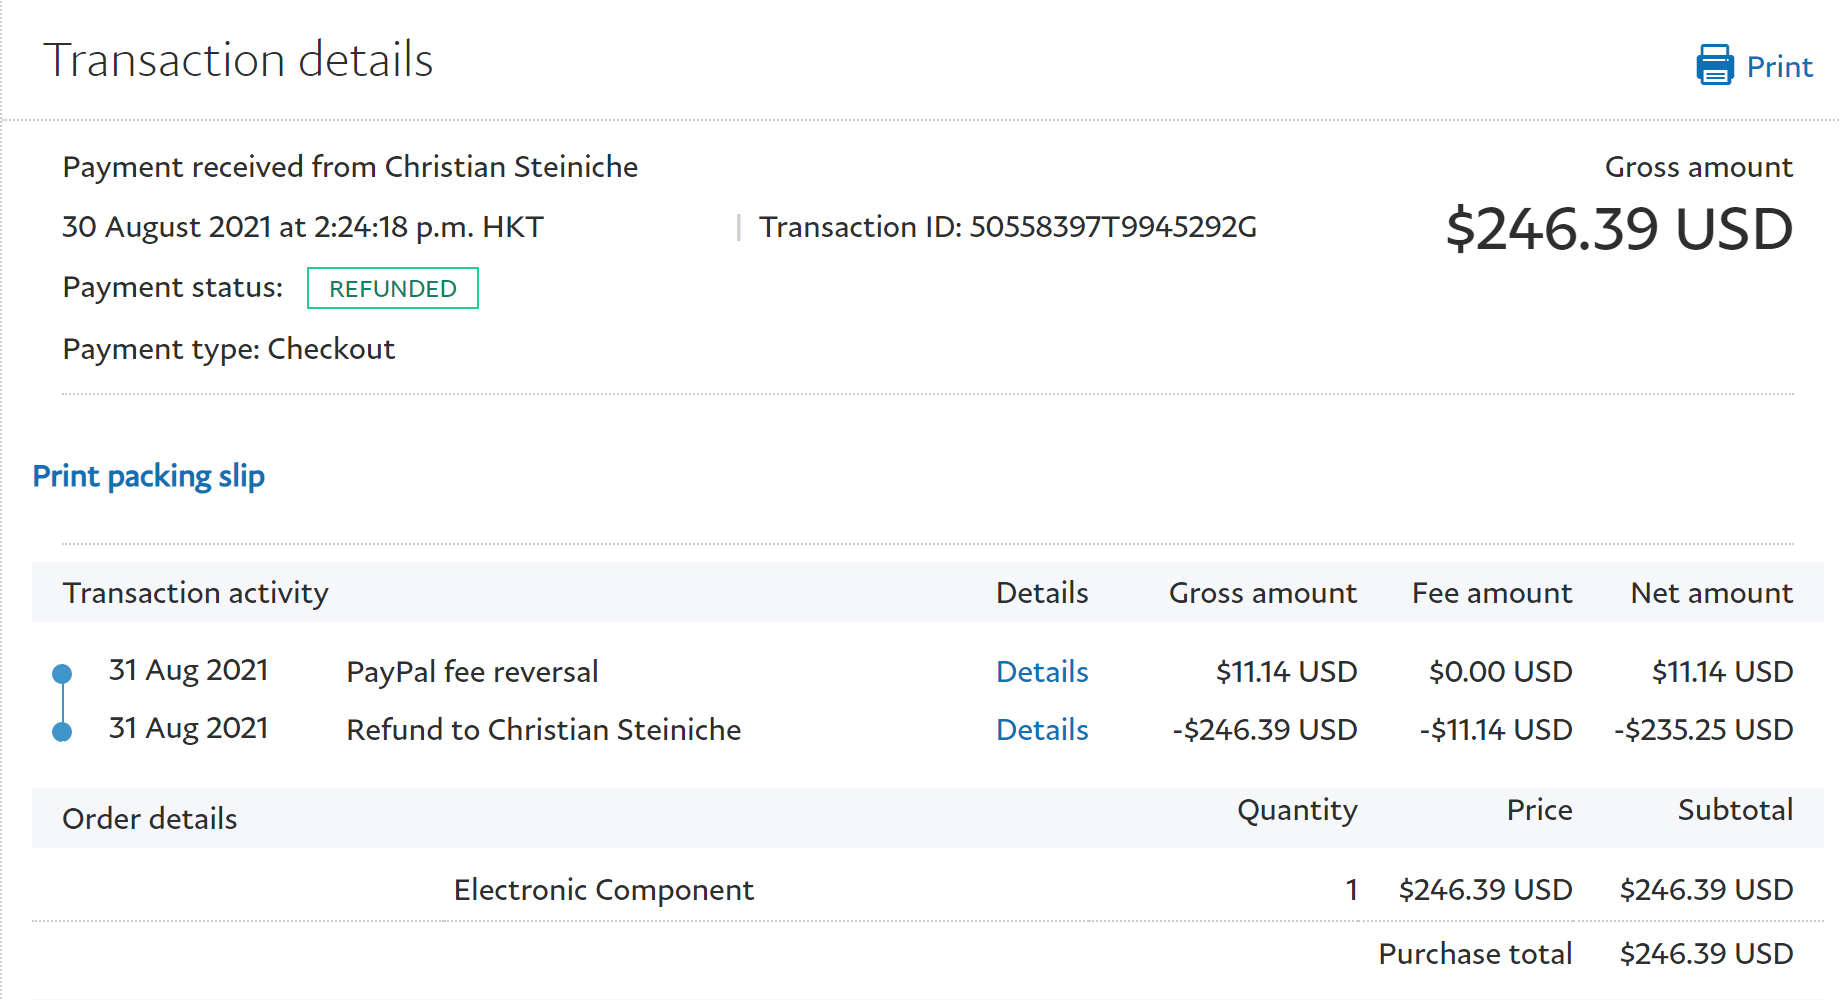Image resolution: width=1839 pixels, height=1000 pixels.
Task: Click the Print text link
Action: (1779, 67)
